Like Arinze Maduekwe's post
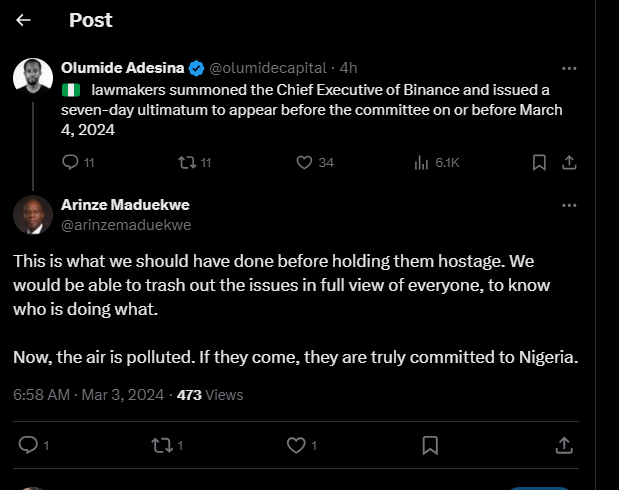619x490 pixels. tap(296, 444)
